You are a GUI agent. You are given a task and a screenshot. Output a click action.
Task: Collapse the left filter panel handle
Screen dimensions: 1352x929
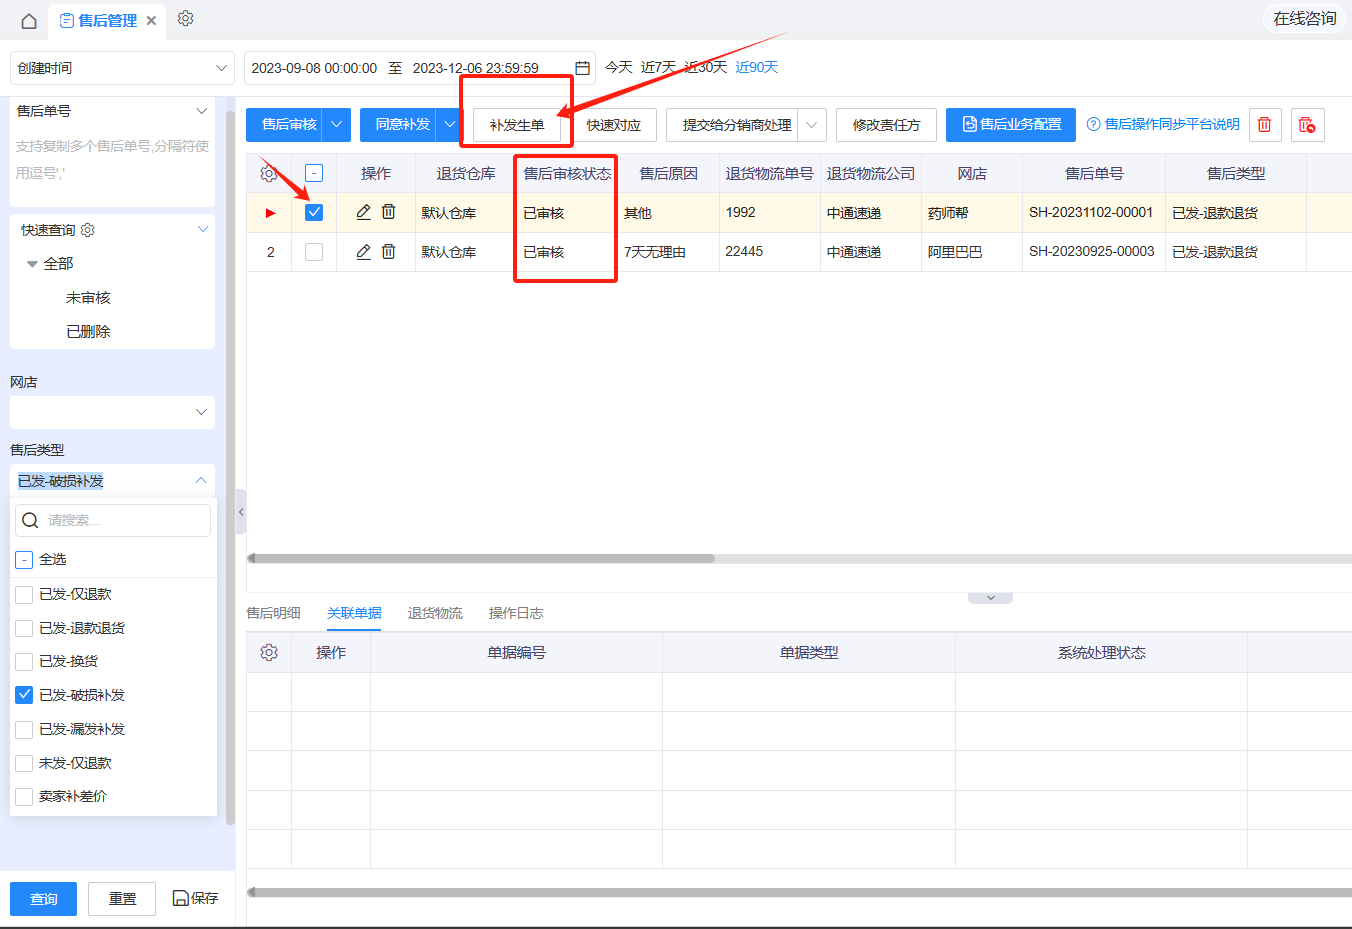(240, 512)
